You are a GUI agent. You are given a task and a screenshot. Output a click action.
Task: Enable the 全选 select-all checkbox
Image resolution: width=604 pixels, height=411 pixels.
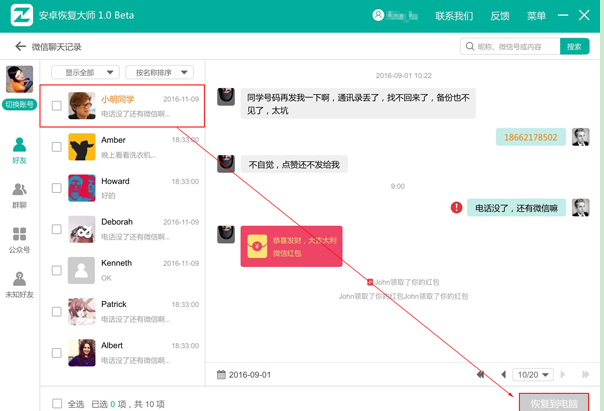57,404
